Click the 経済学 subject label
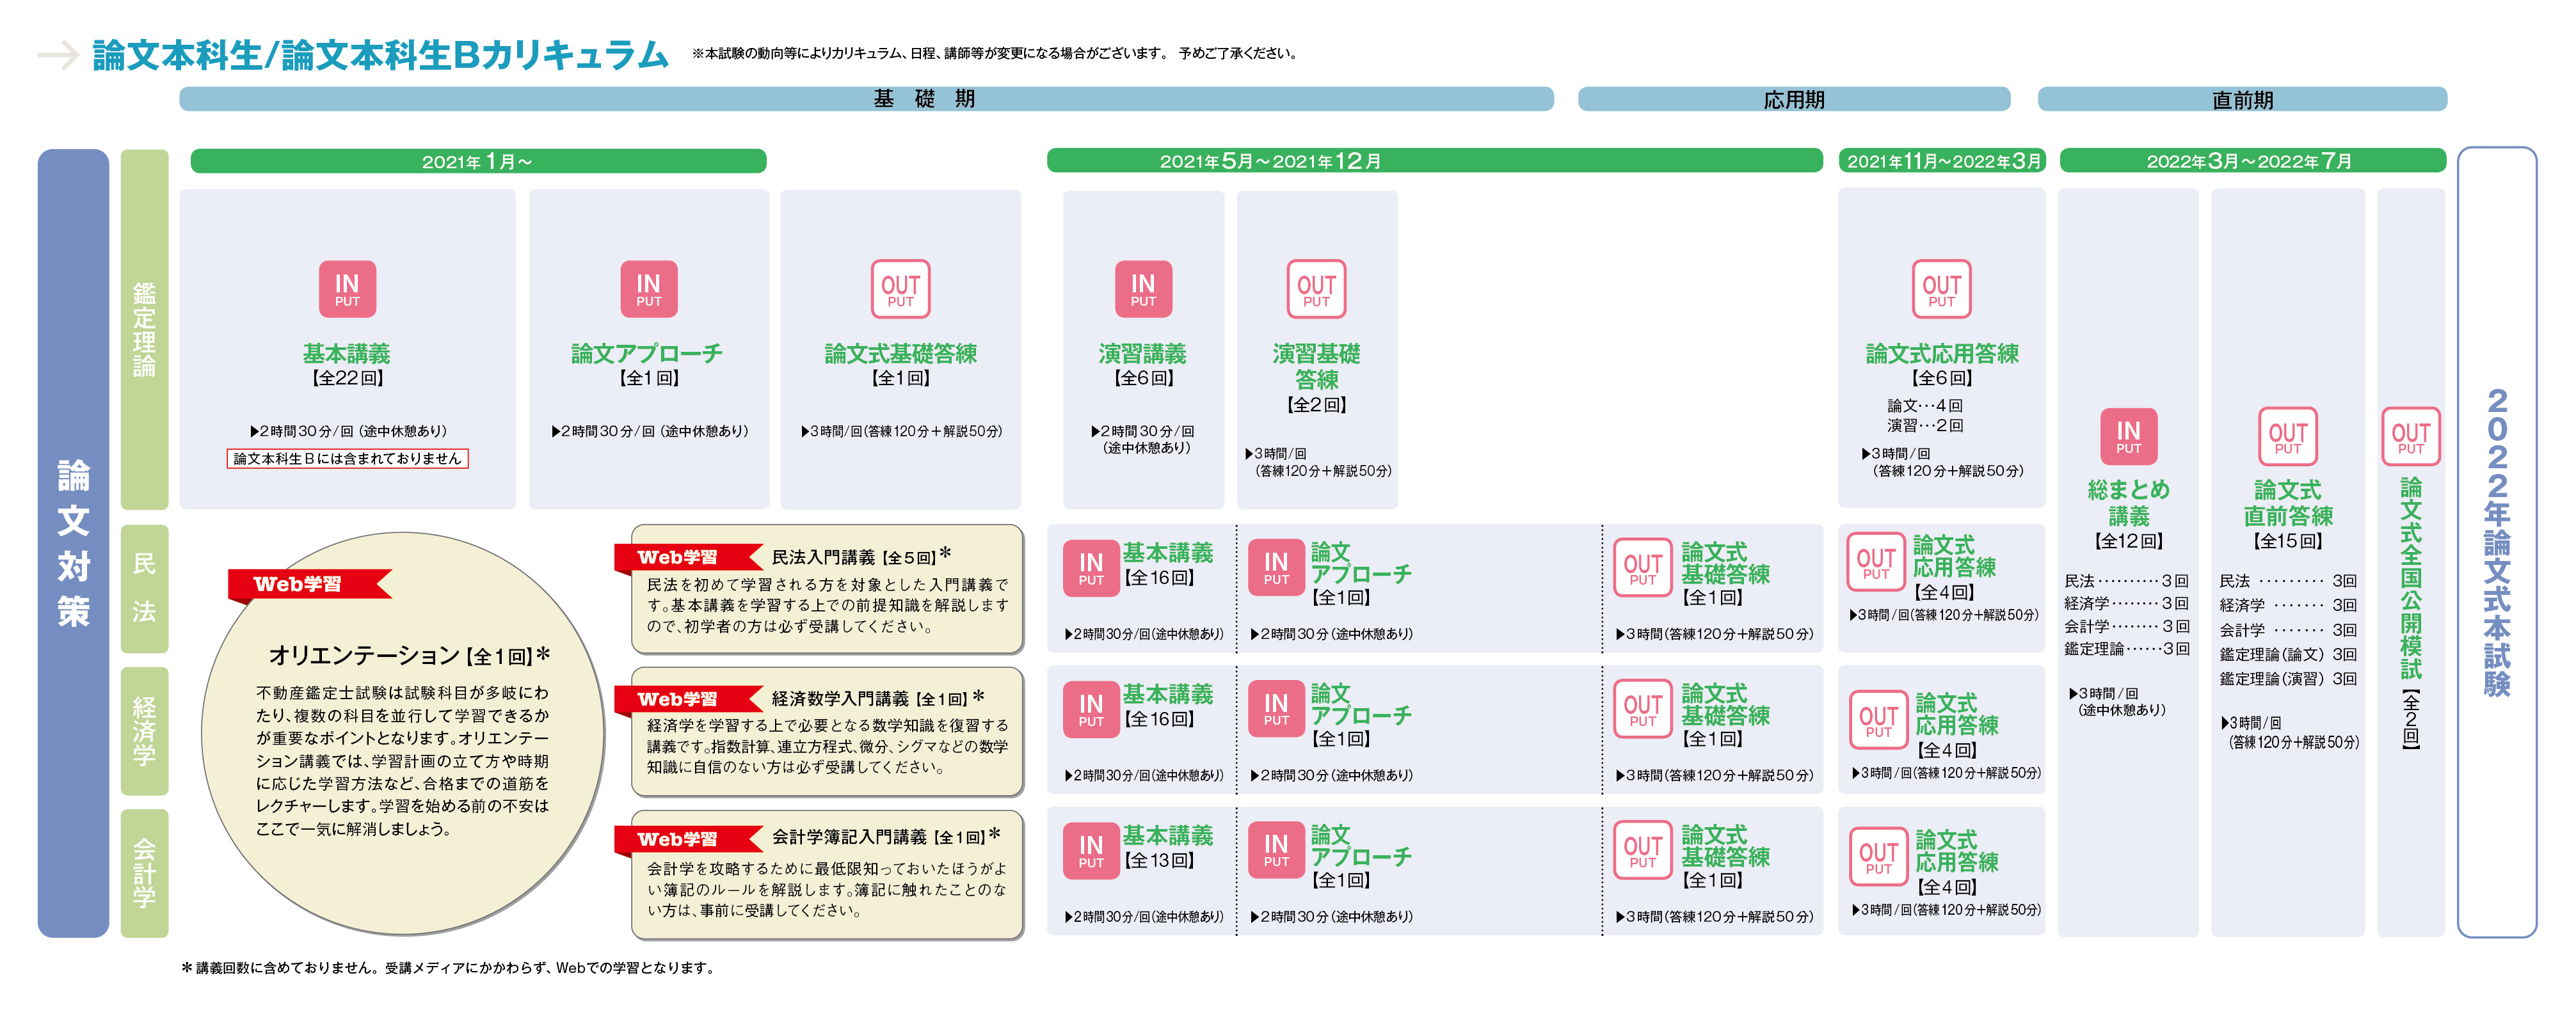The image size is (2576, 1012). tap(144, 731)
